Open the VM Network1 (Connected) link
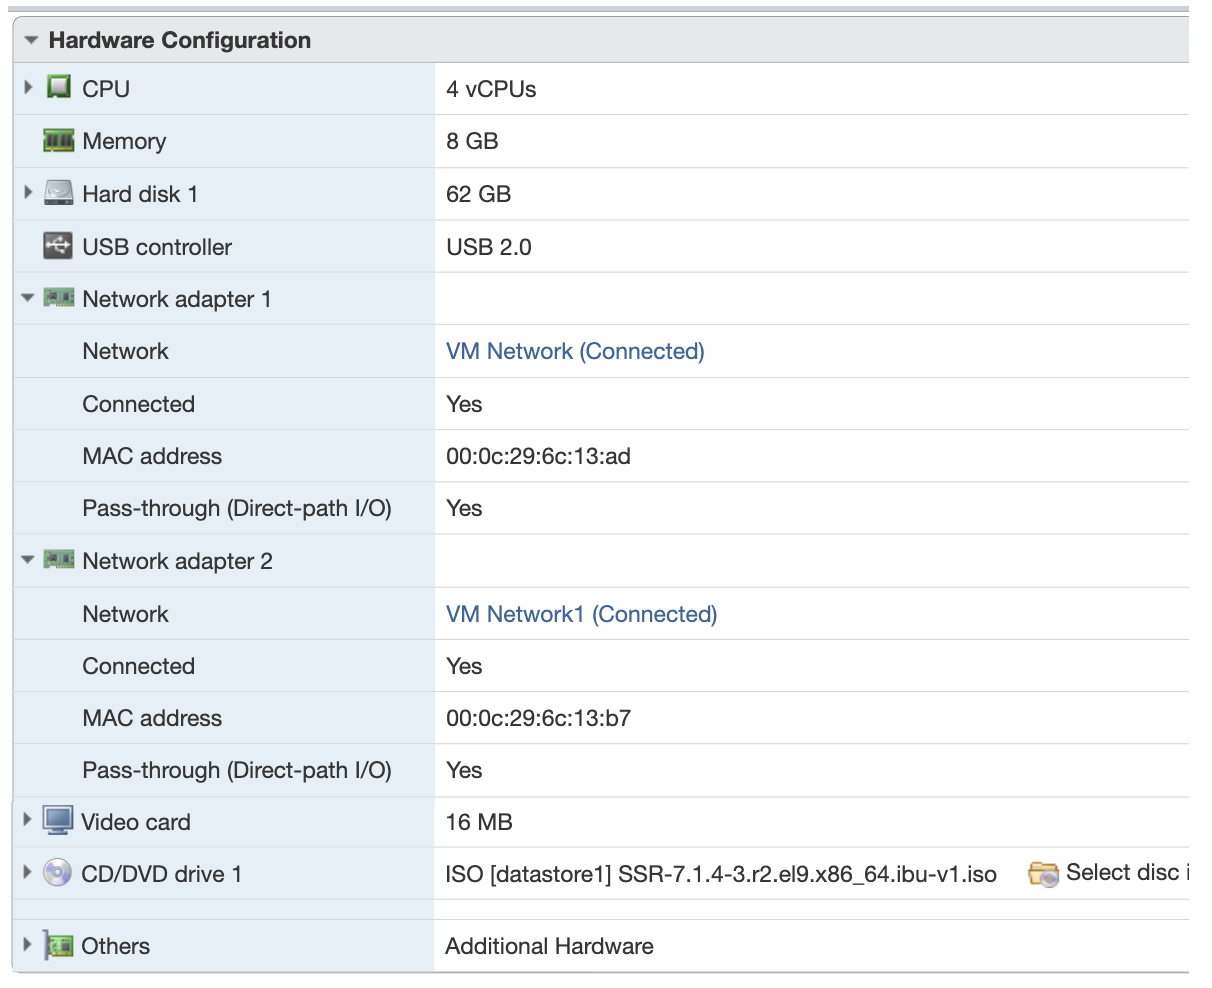 click(x=581, y=614)
